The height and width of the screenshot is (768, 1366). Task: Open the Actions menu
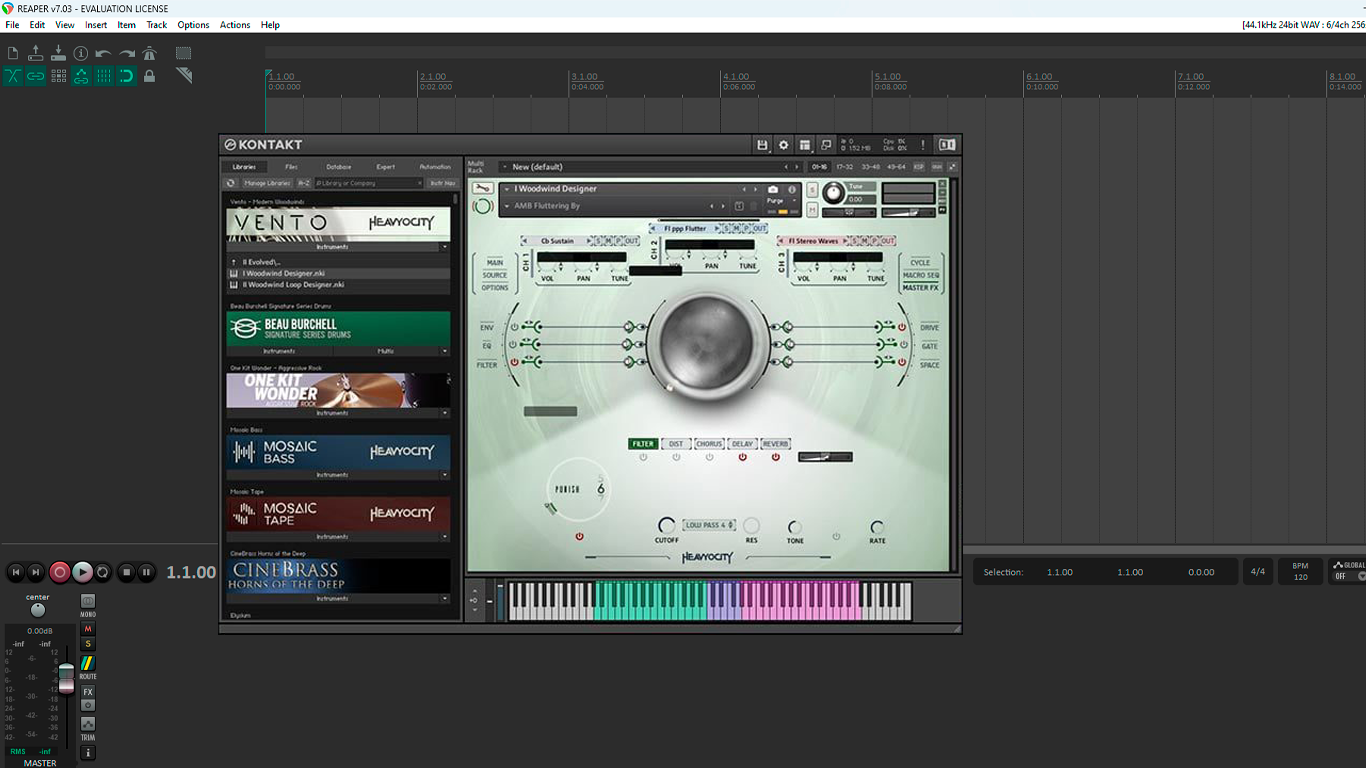235,25
